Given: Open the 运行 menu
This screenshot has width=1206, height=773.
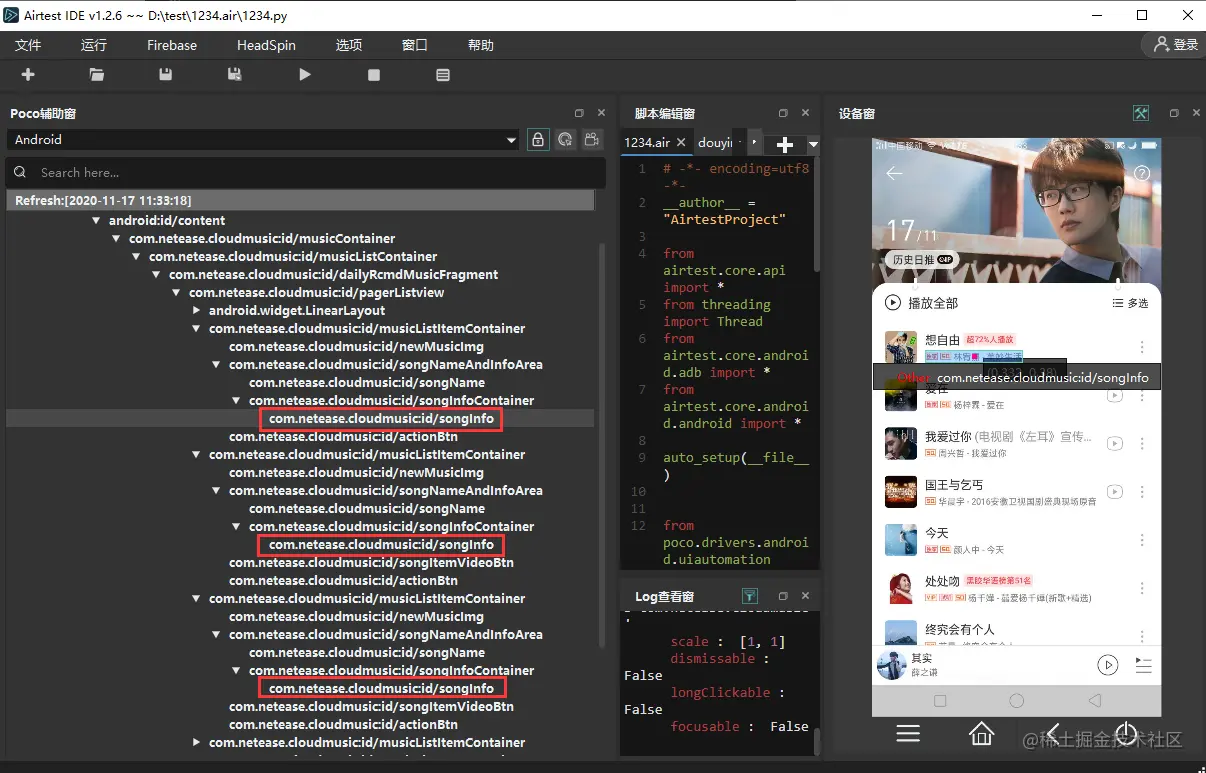Looking at the screenshot, I should tap(94, 45).
